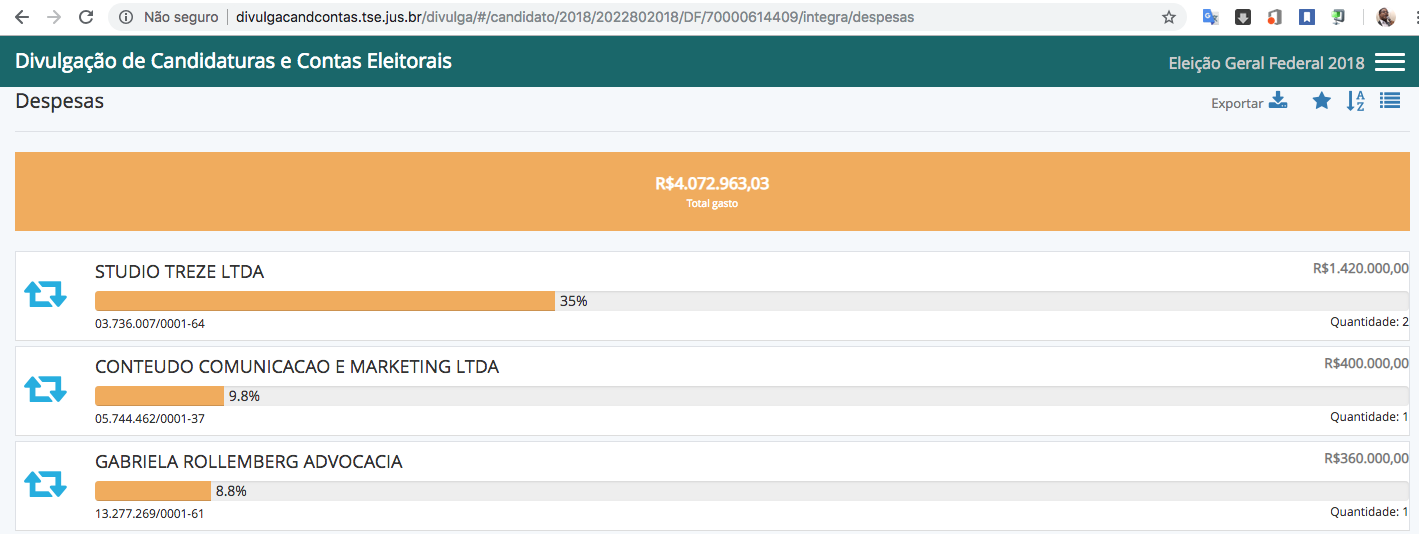Screen dimensions: 1419x534
Task: Sort expenses with the A-Z icon
Action: coord(1356,101)
